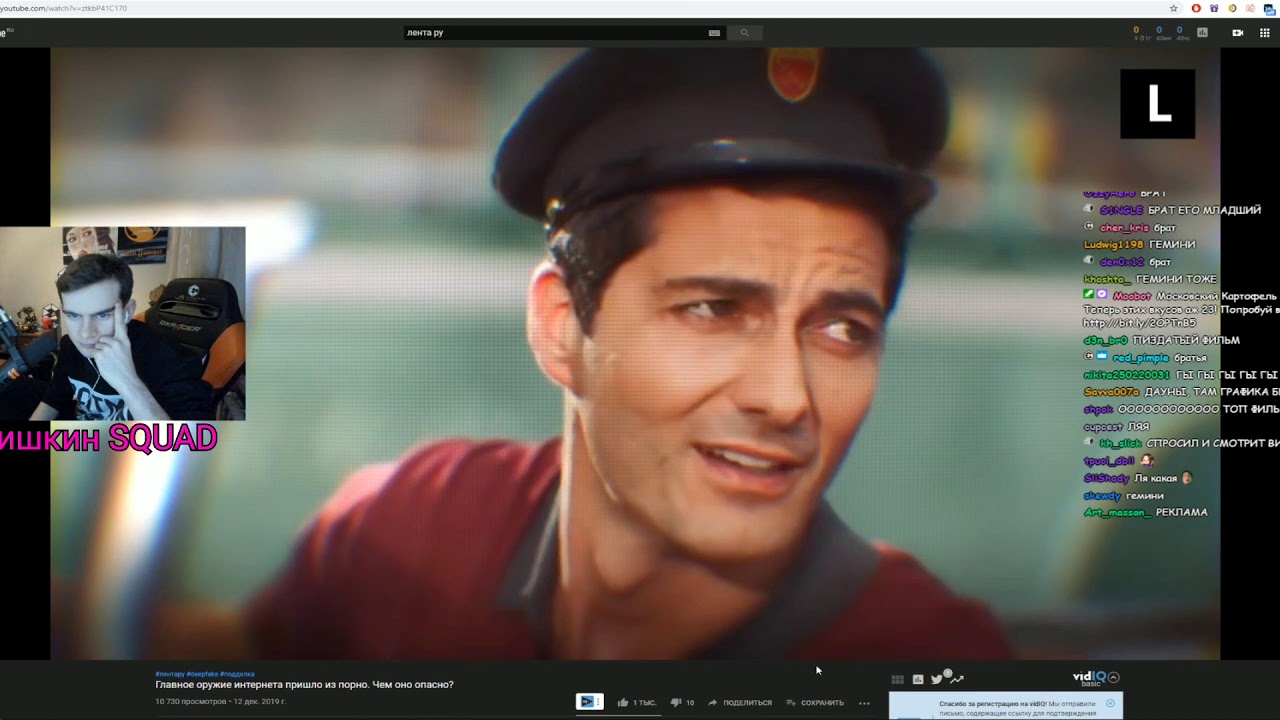Collapse the vidIQ basic panel chevron
Viewport: 1280px width, 720px height.
click(1113, 677)
